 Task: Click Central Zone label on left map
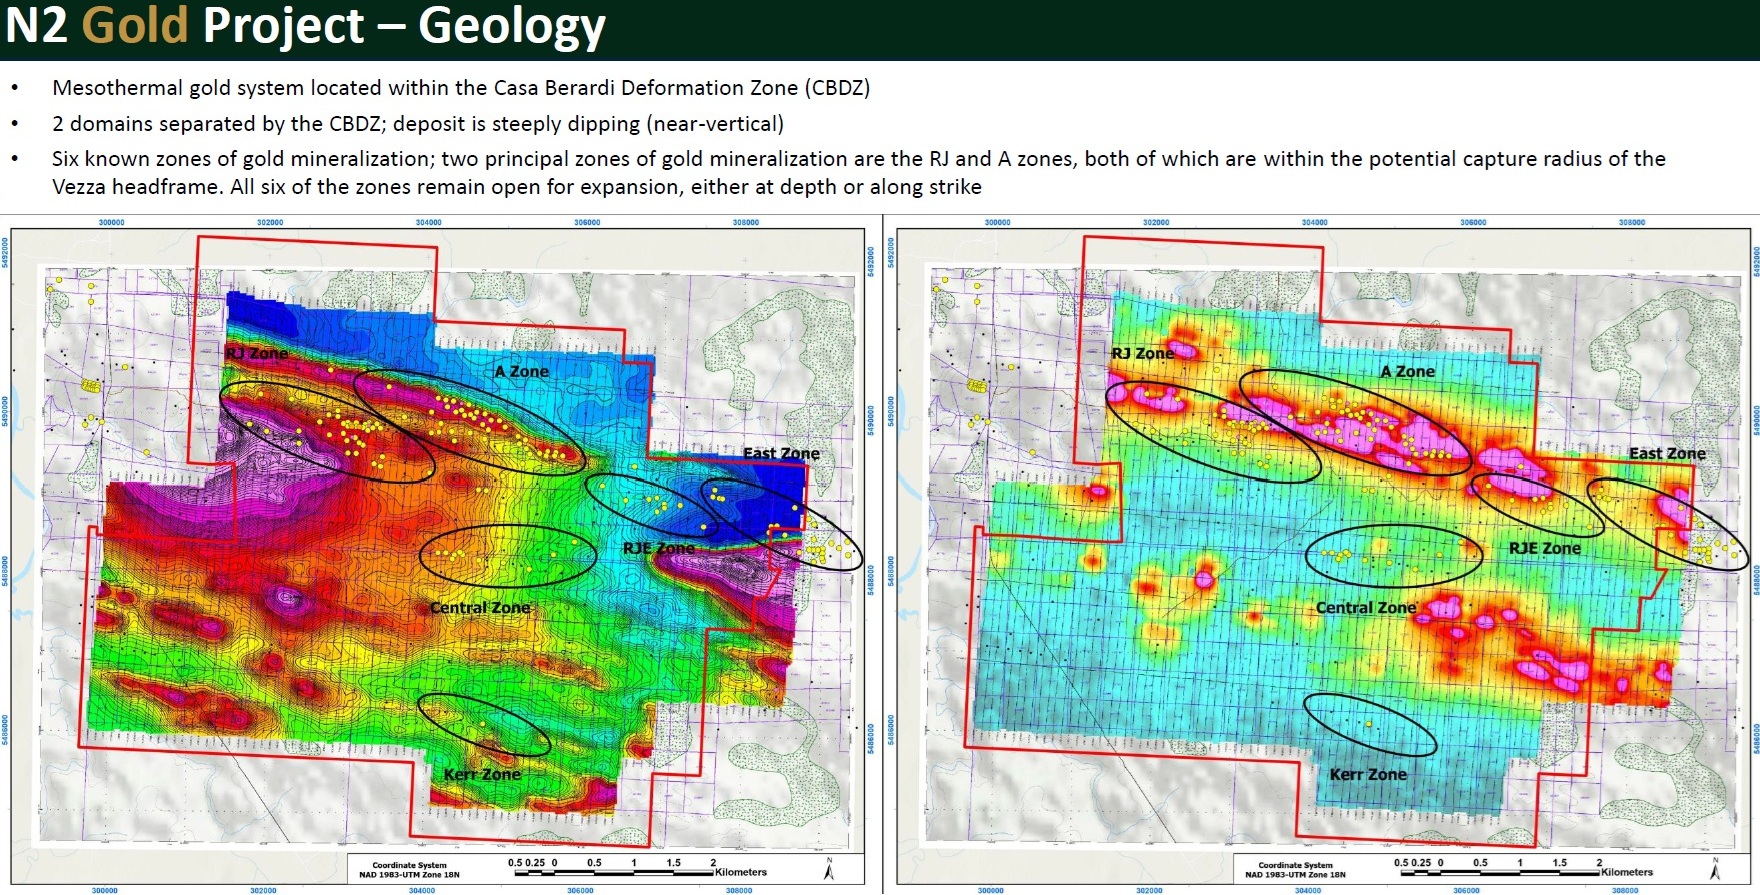coord(480,607)
